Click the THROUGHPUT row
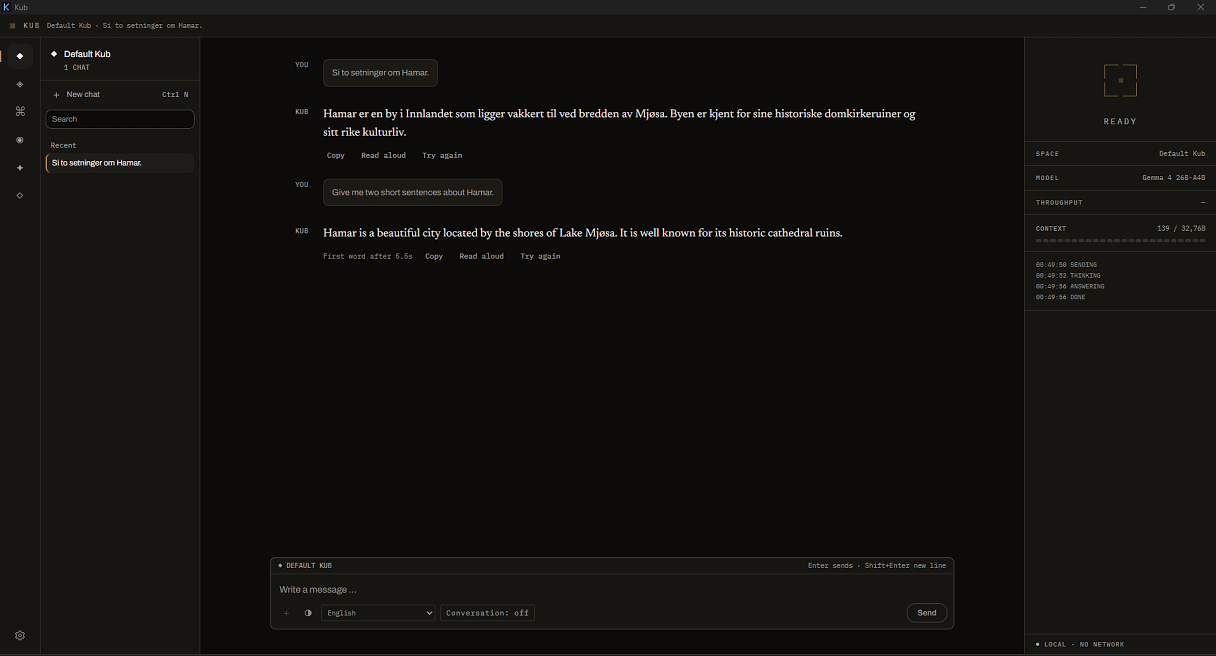The width and height of the screenshot is (1216, 656). point(1120,203)
